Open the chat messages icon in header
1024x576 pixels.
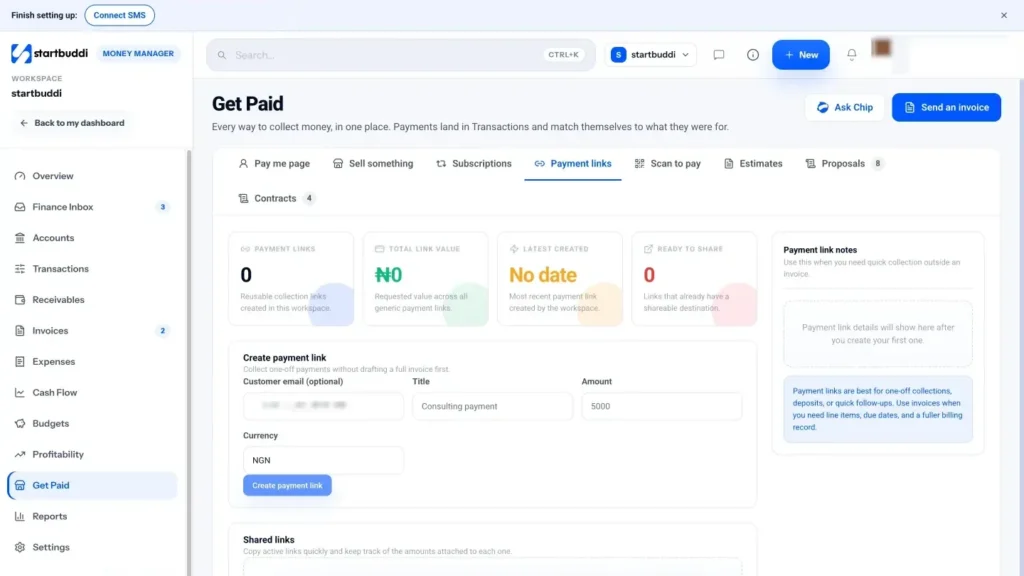[x=718, y=55]
